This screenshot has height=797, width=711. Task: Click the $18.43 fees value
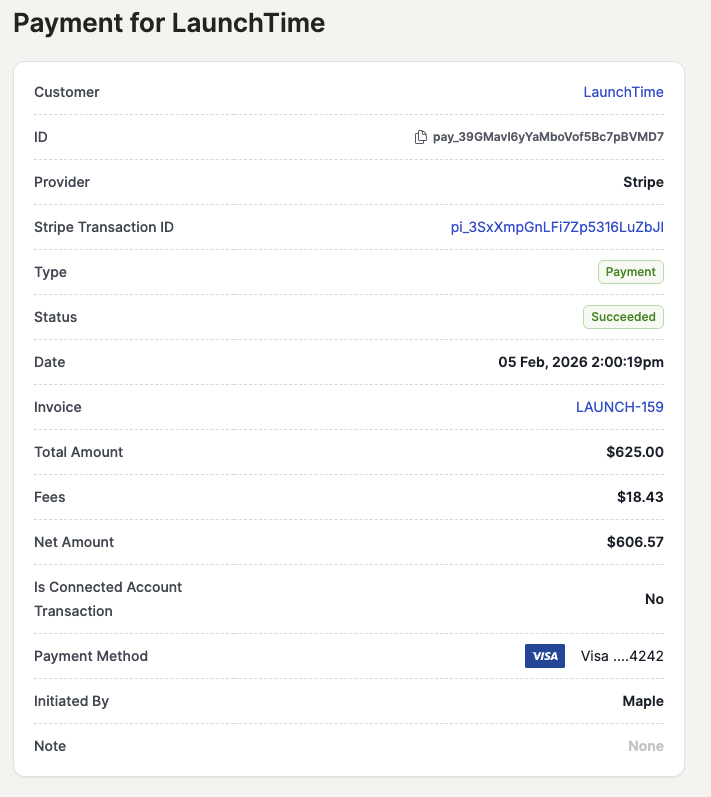[640, 497]
